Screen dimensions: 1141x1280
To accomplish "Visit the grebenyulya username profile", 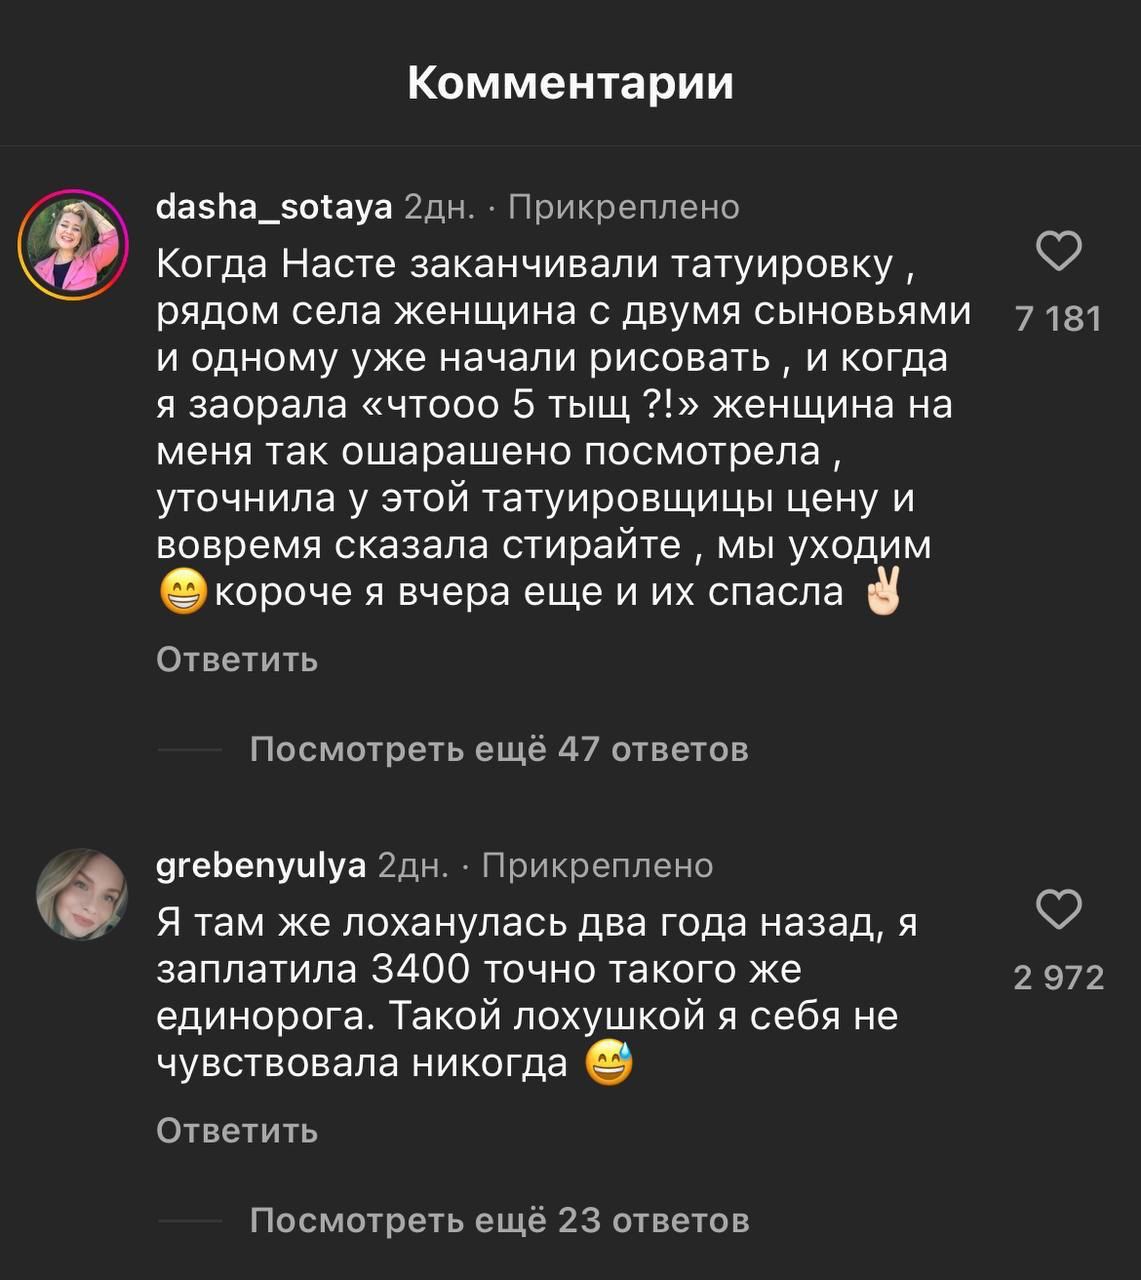I will pyautogui.click(x=261, y=865).
